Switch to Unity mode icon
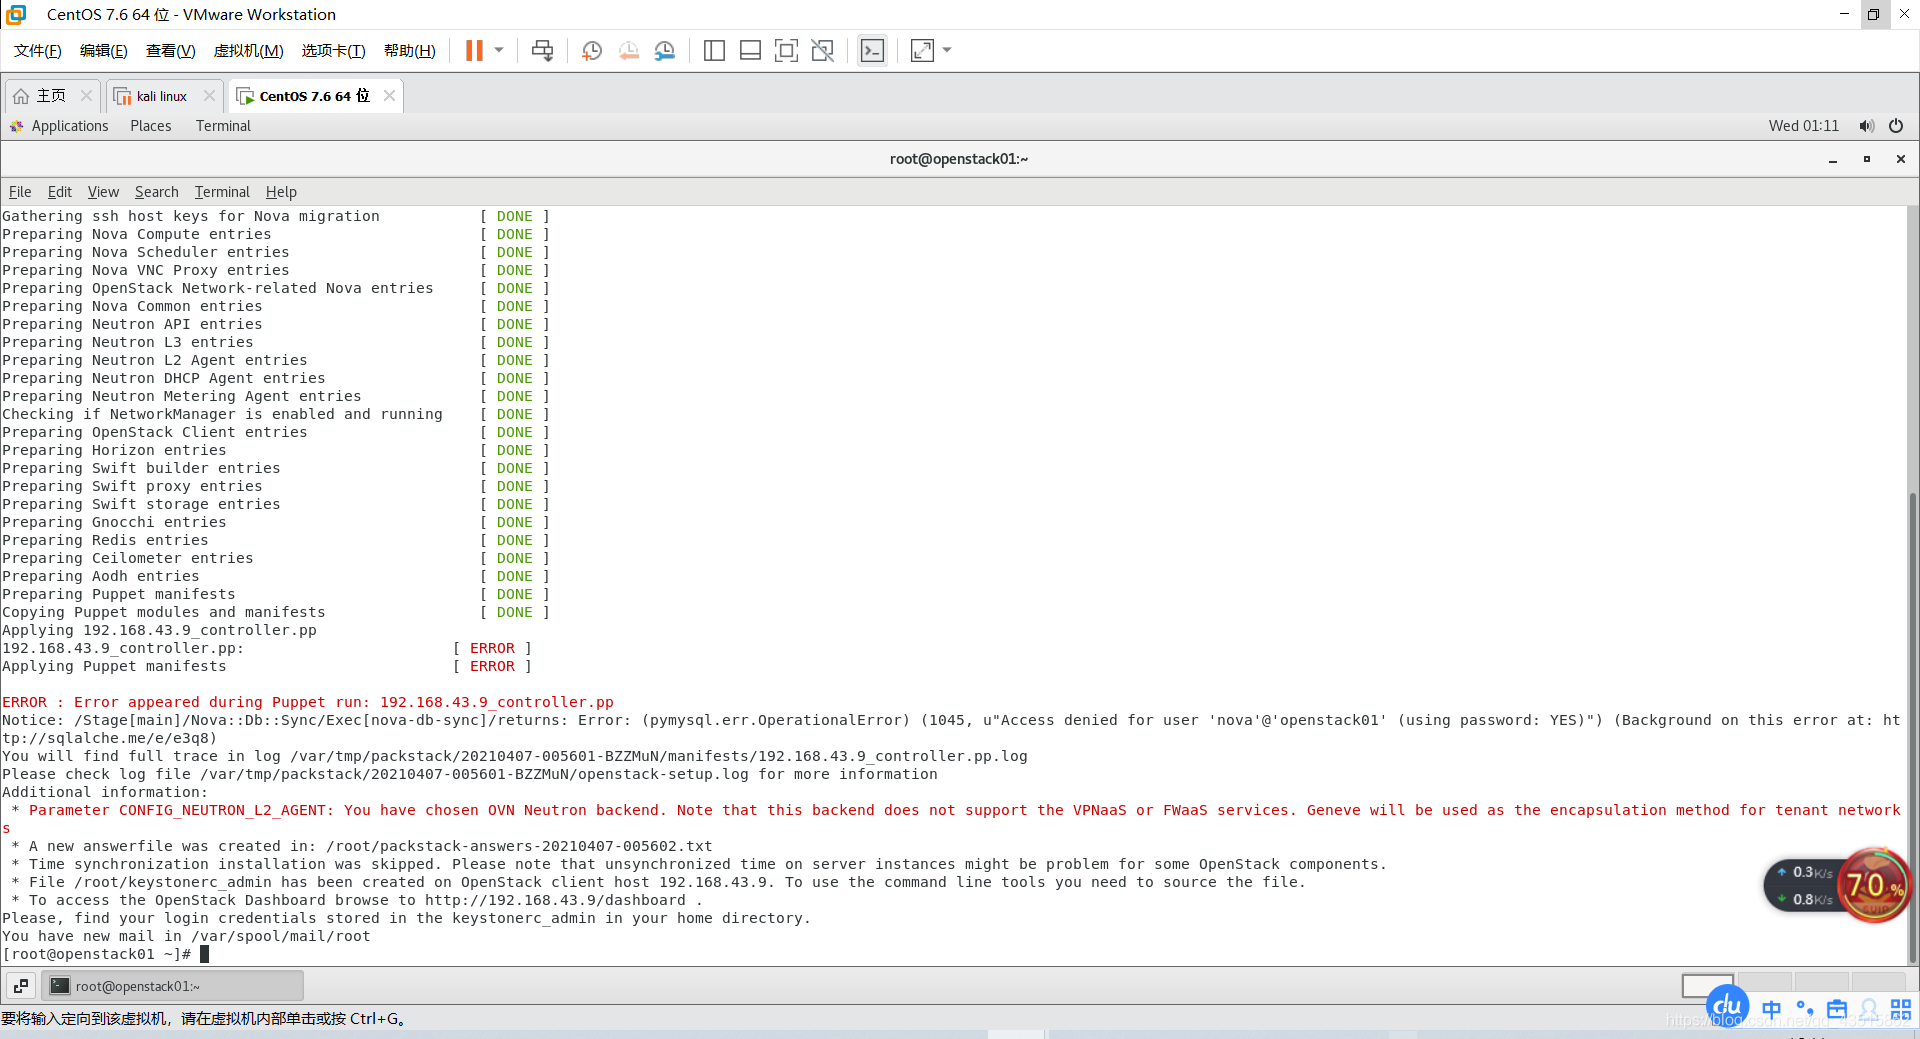 coord(822,50)
